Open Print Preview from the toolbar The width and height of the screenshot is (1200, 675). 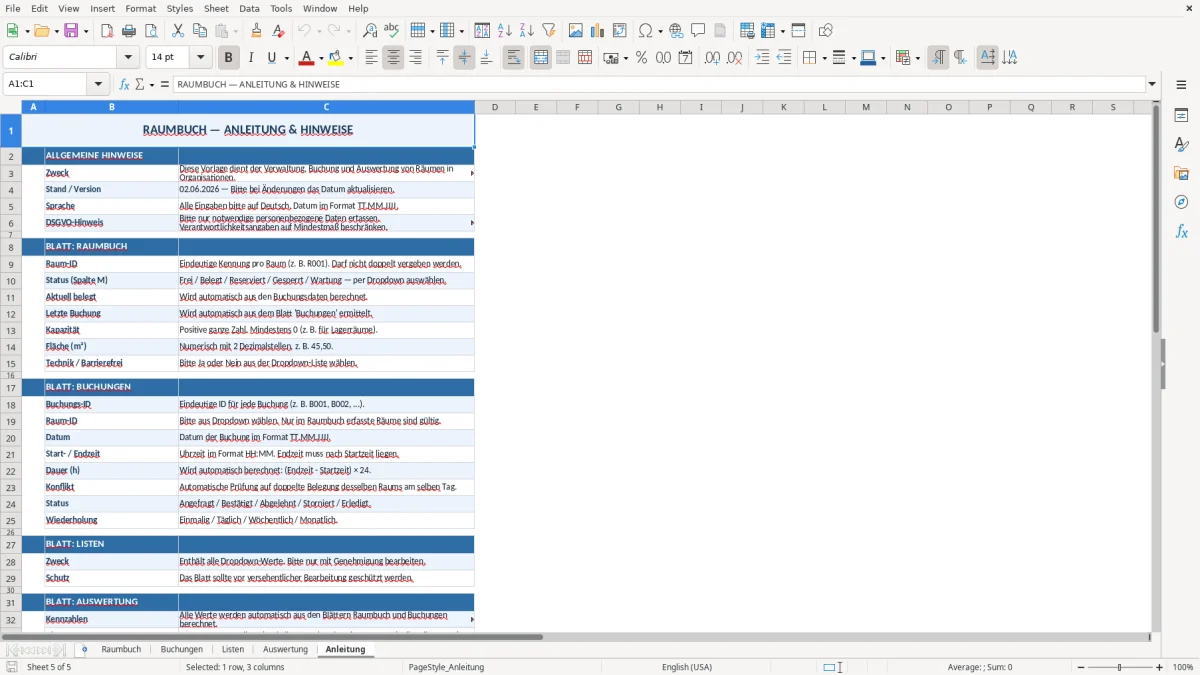pyautogui.click(x=151, y=31)
